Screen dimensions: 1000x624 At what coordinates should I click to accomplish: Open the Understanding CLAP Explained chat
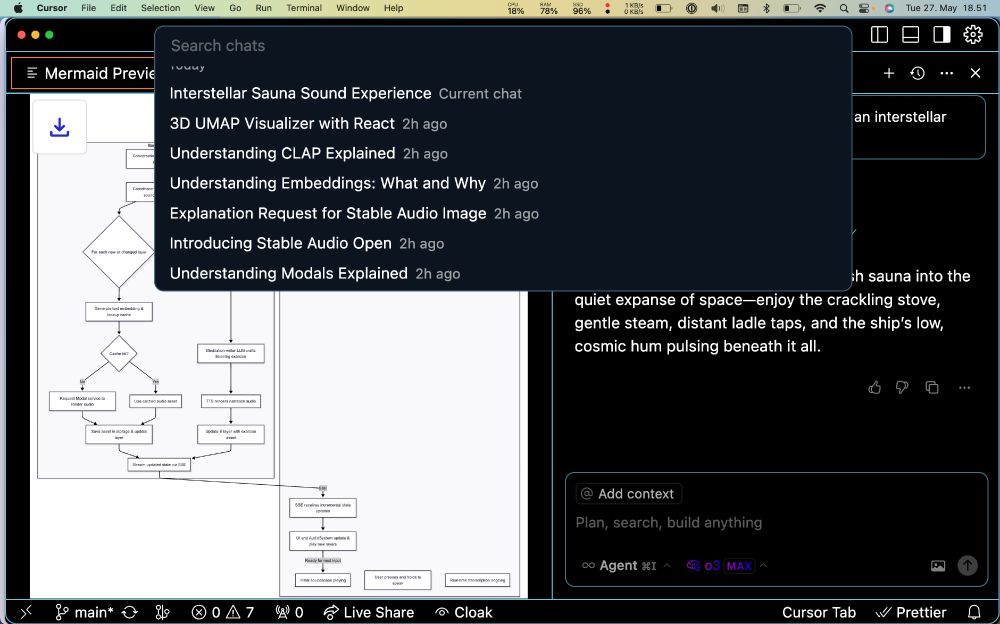(503, 153)
